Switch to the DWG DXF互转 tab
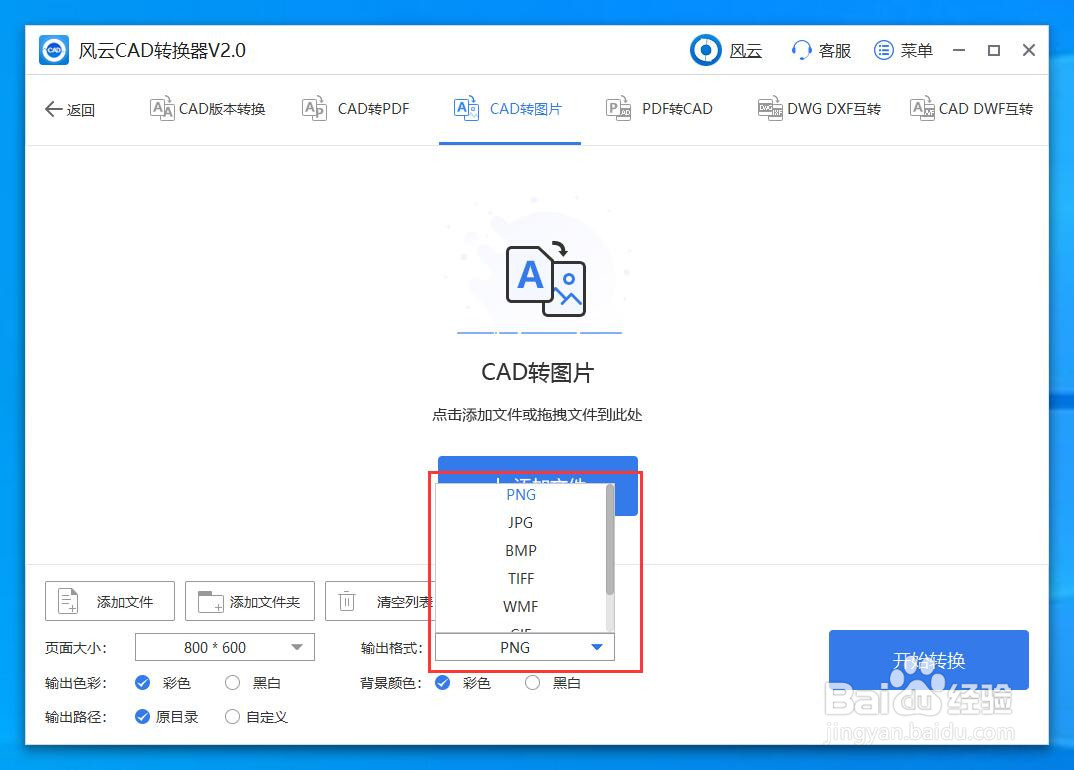Image resolution: width=1074 pixels, height=770 pixels. [x=820, y=109]
